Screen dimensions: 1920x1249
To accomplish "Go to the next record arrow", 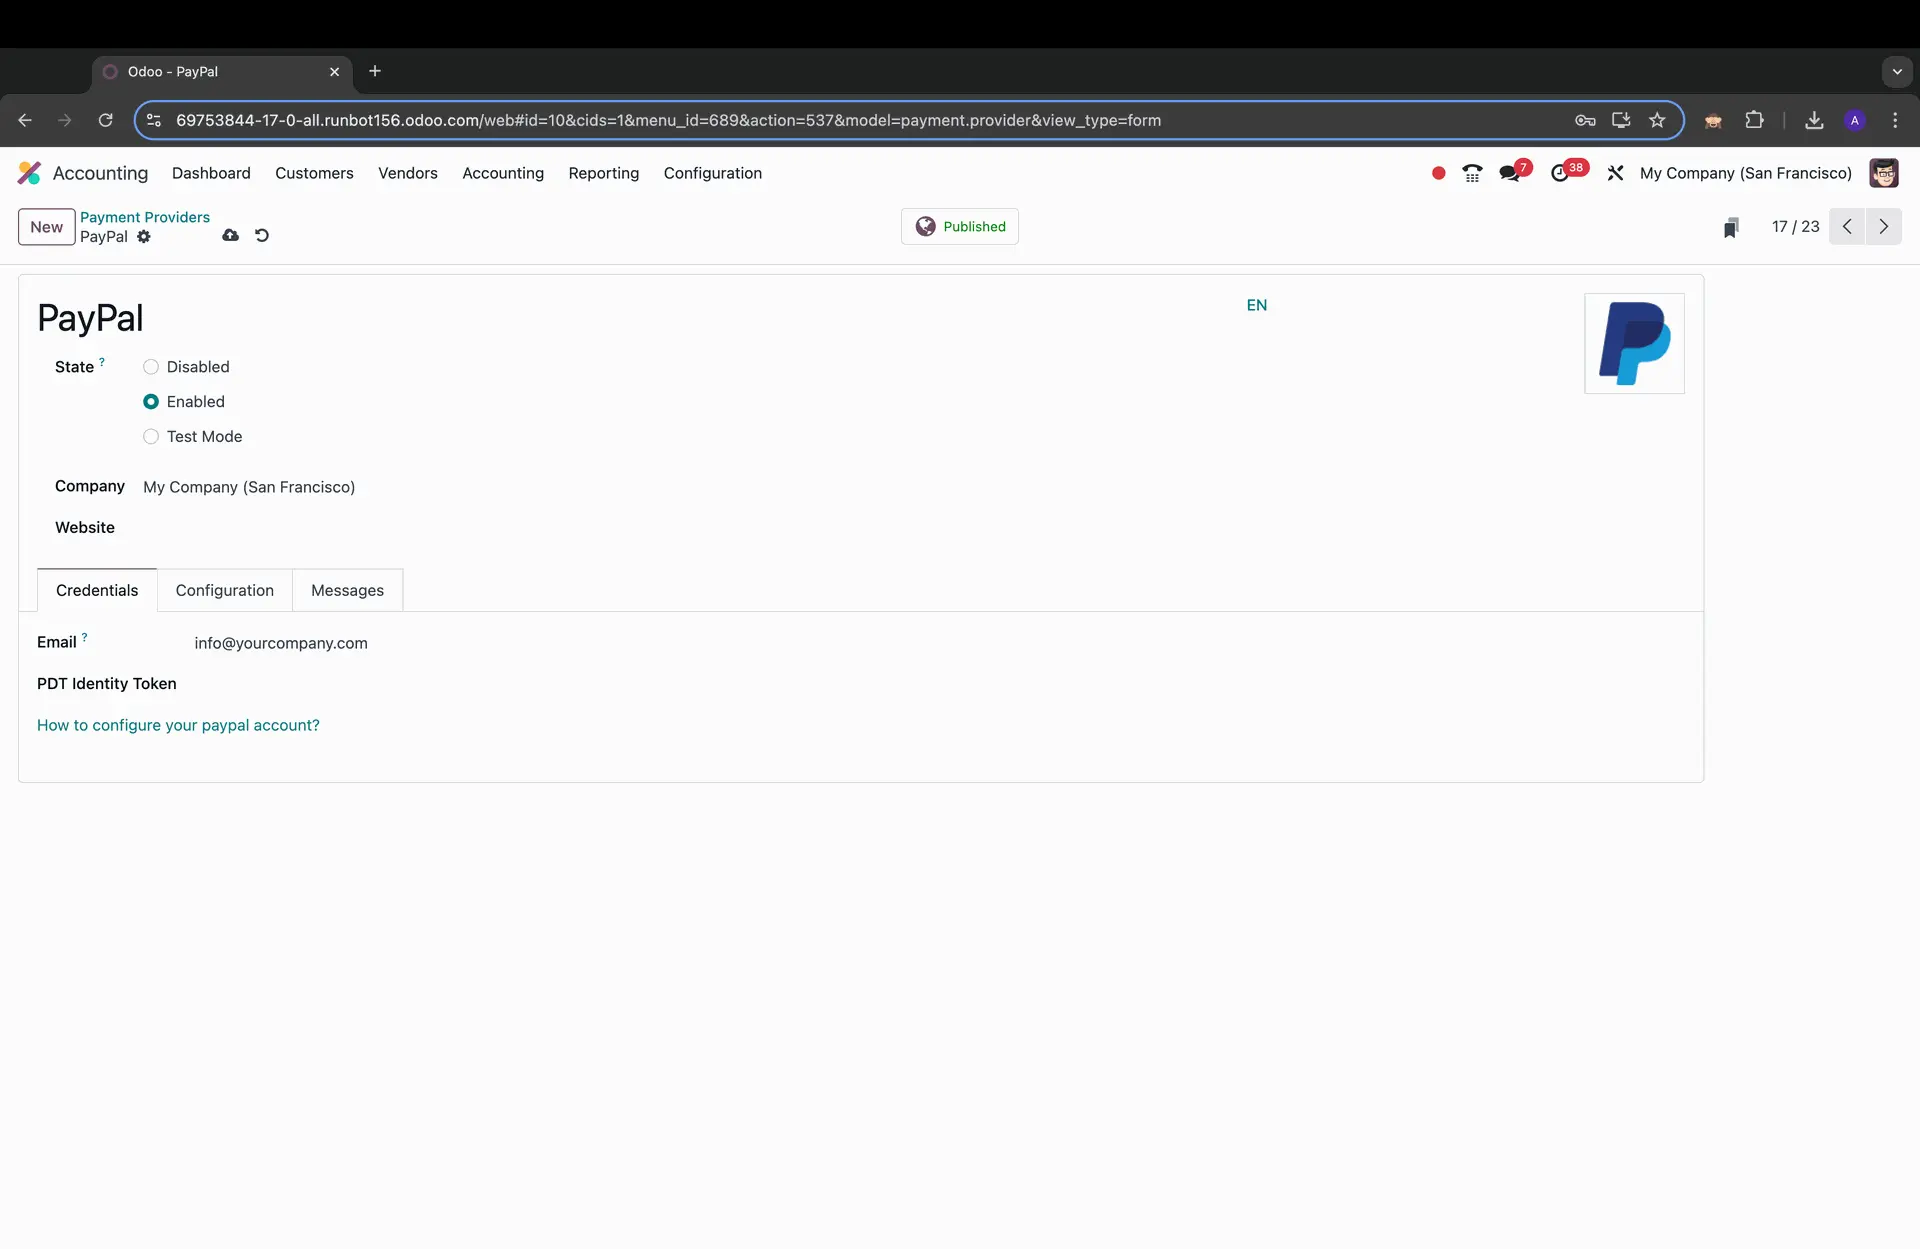I will click(1884, 226).
